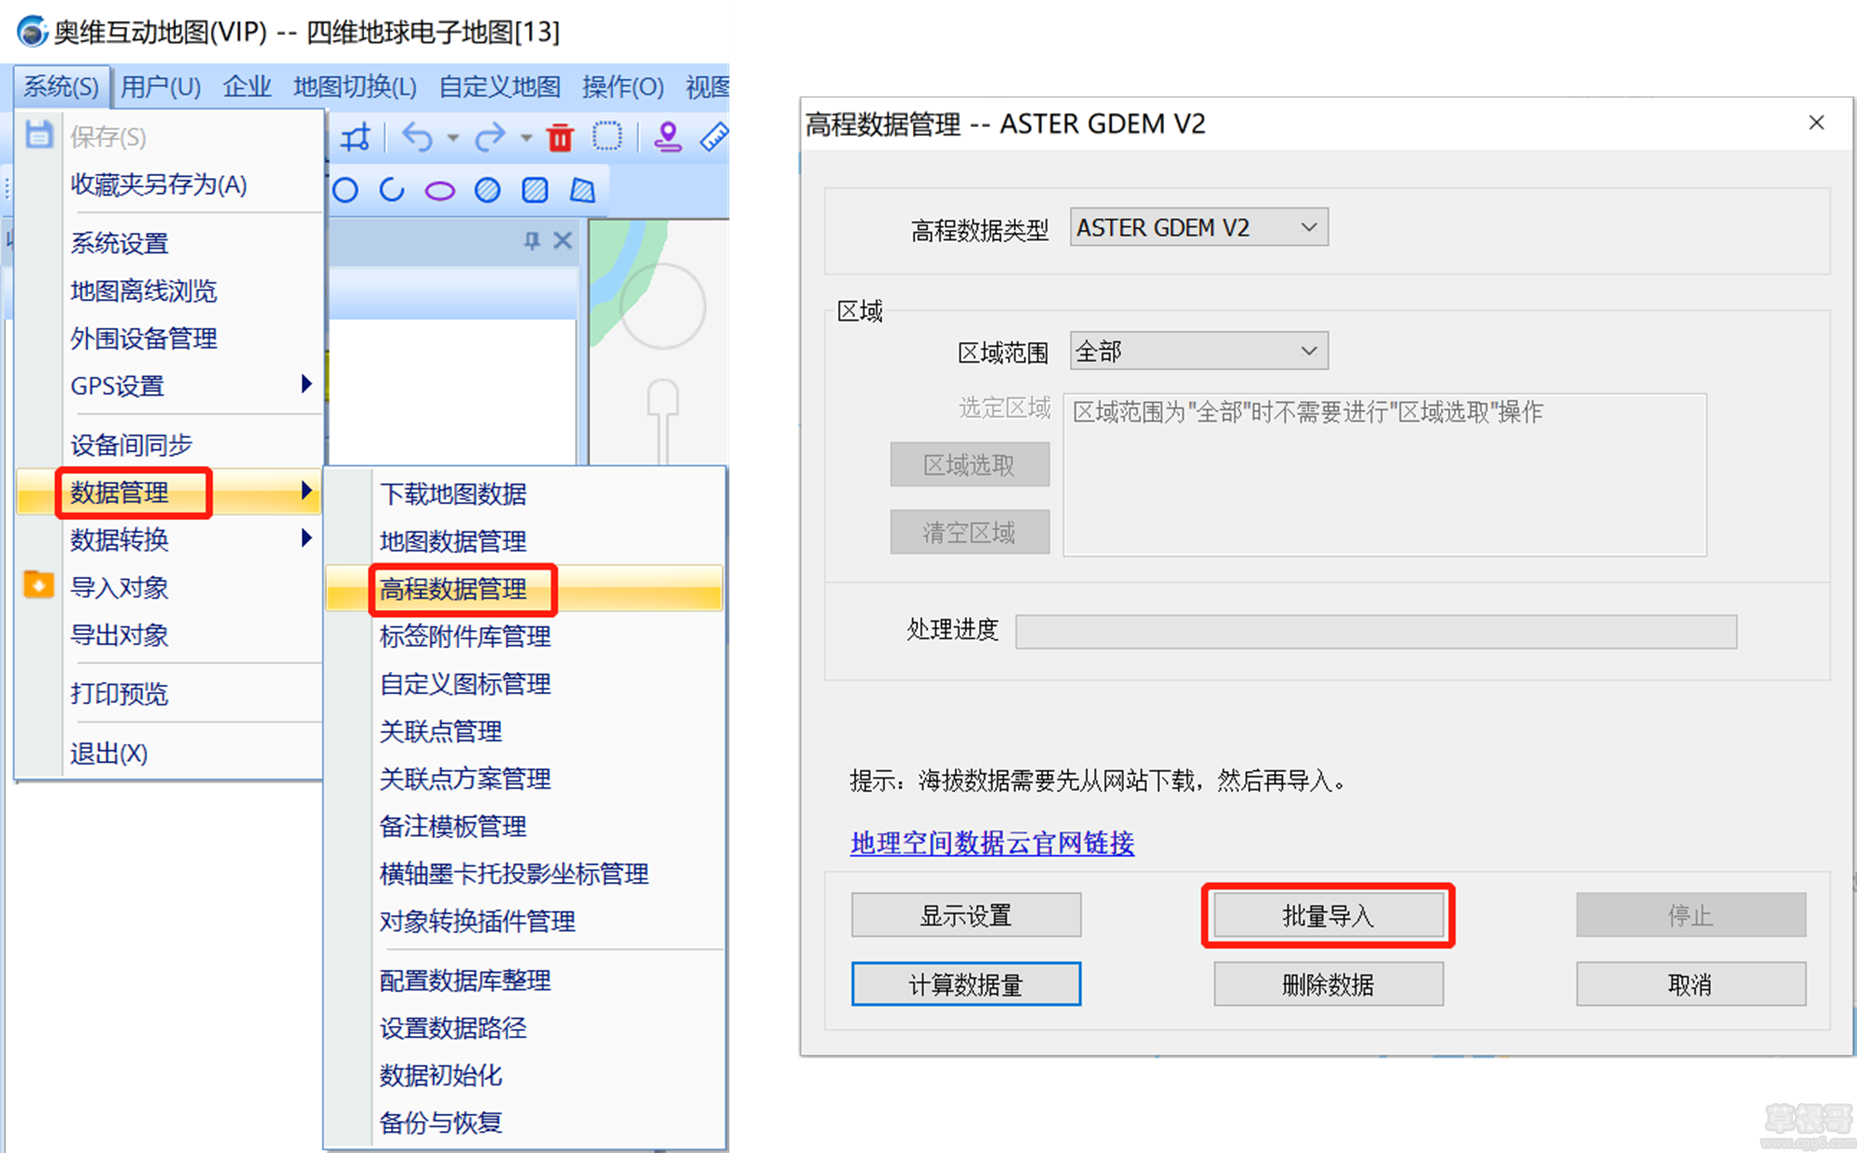The height and width of the screenshot is (1153, 1857).
Task: Open the redo history dropdown arrow
Action: [526, 138]
